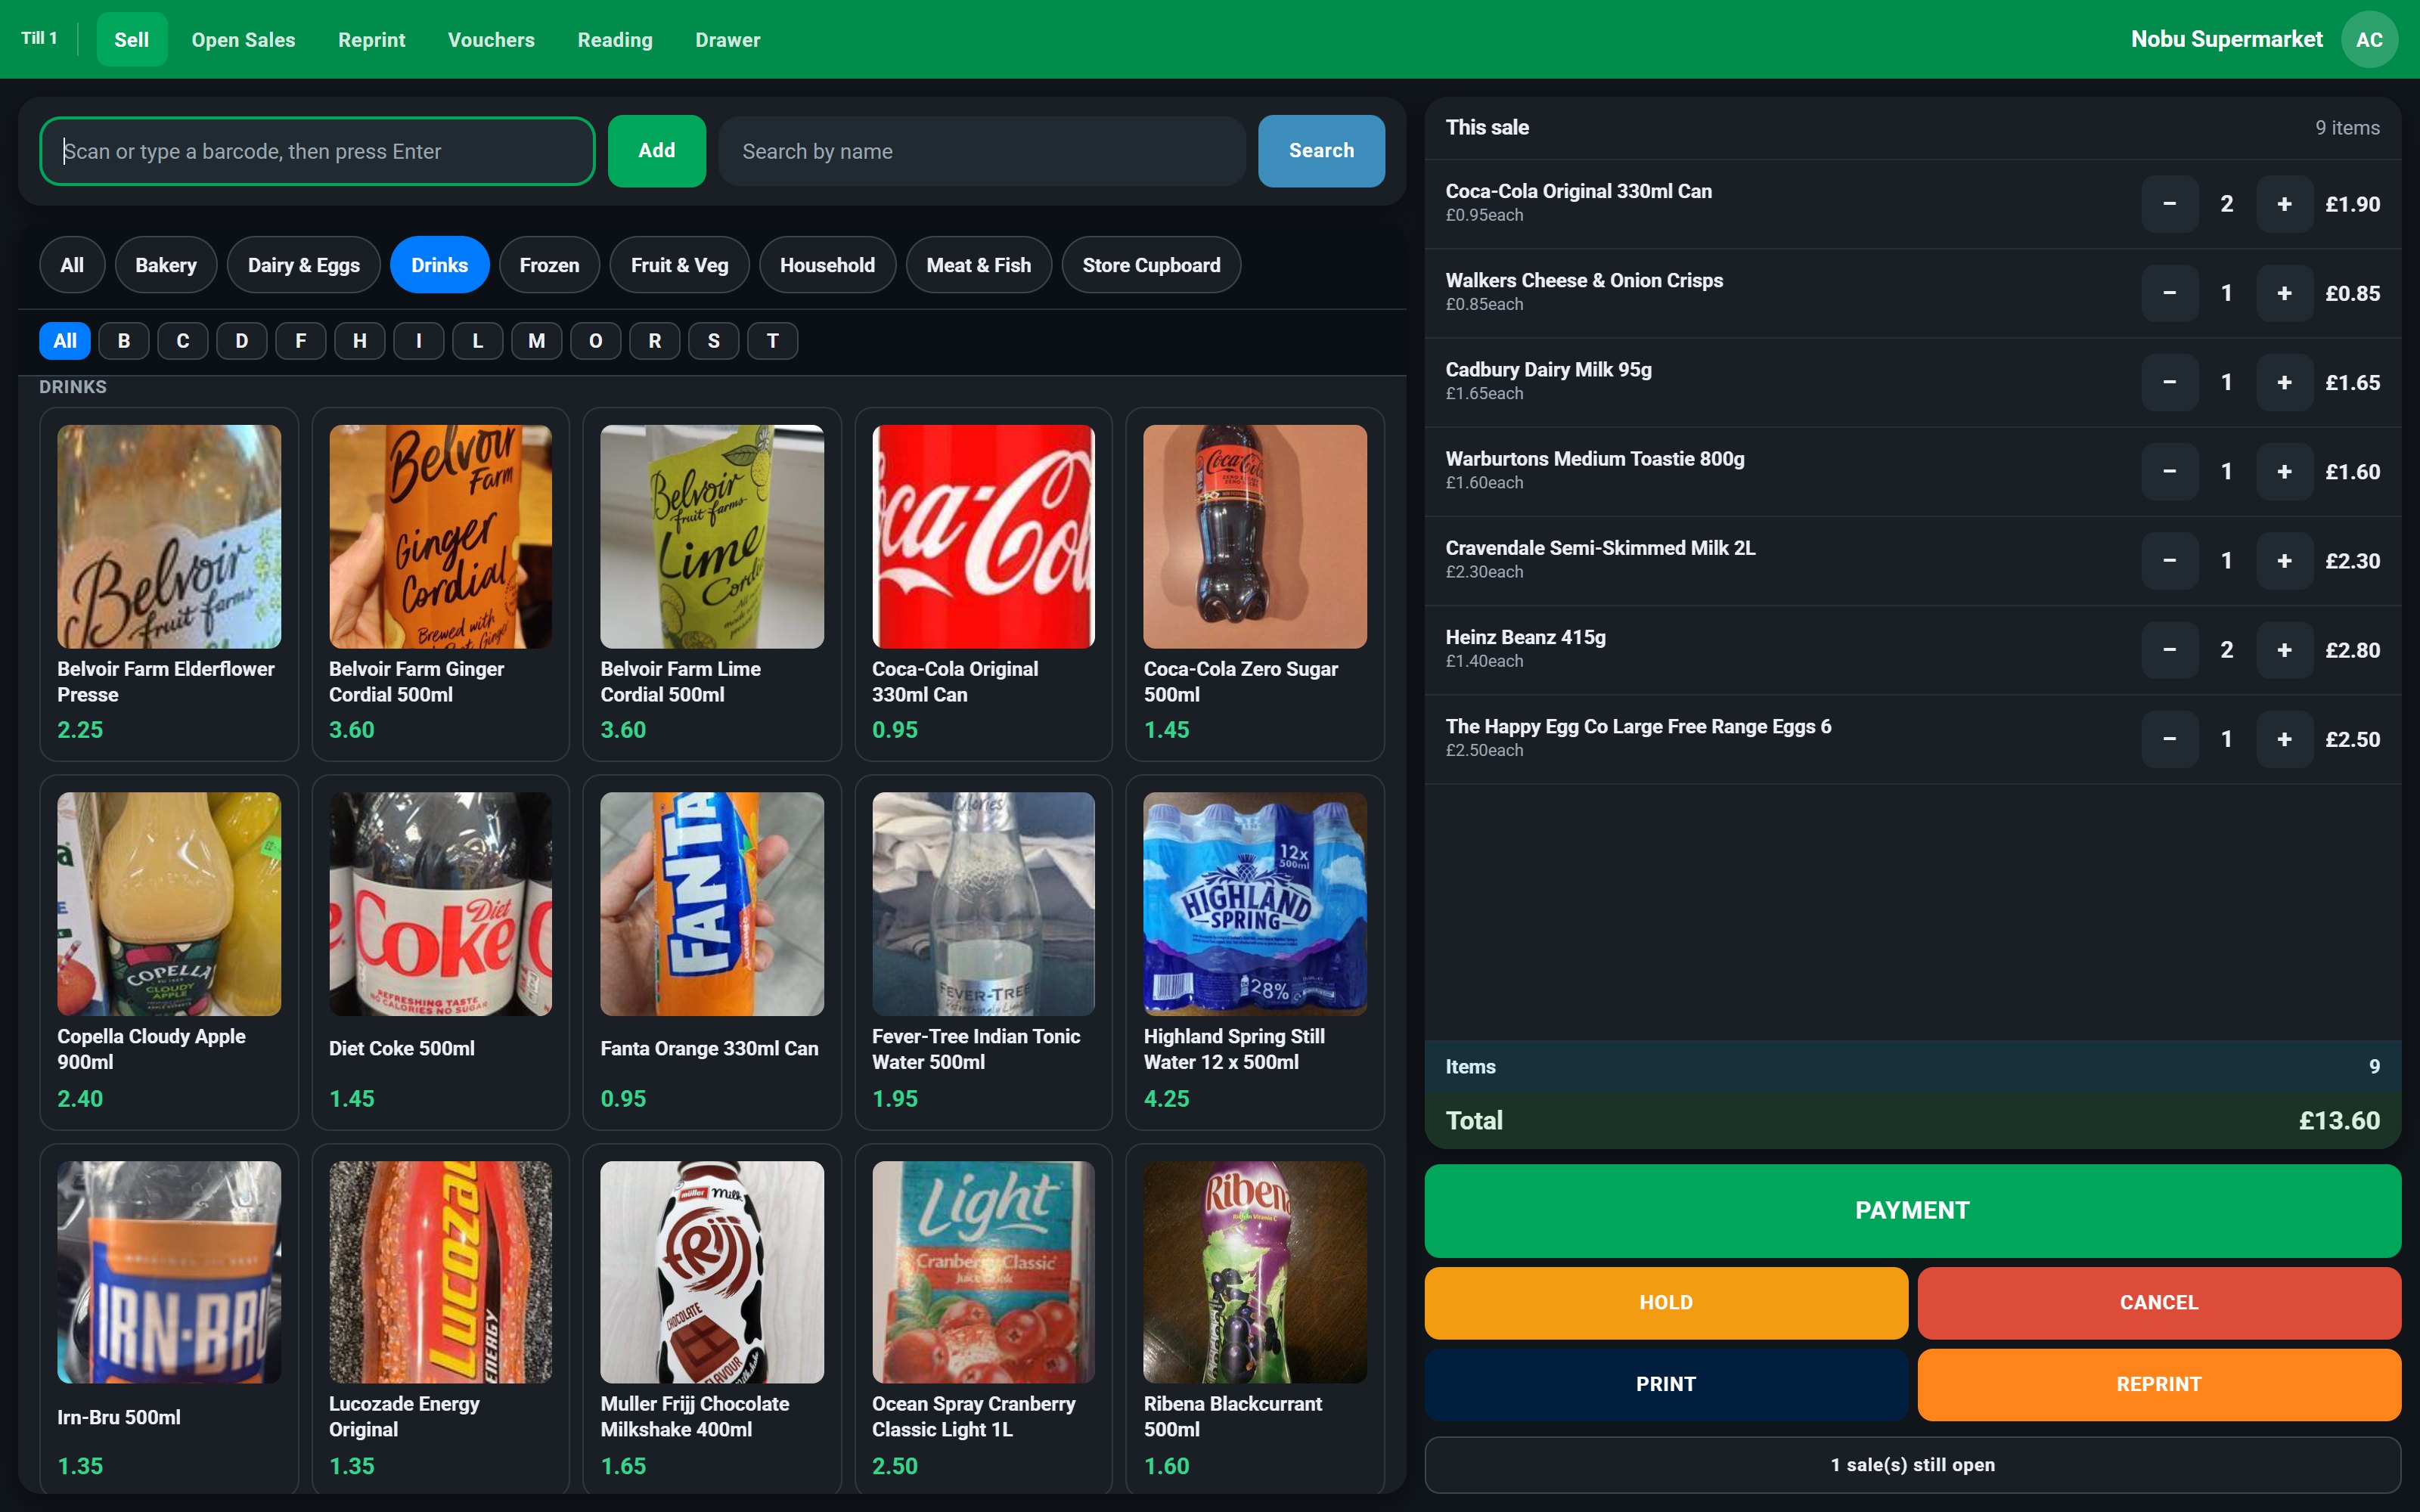Image resolution: width=2420 pixels, height=1512 pixels.
Task: Click the blue Search button
Action: [x=1321, y=151]
